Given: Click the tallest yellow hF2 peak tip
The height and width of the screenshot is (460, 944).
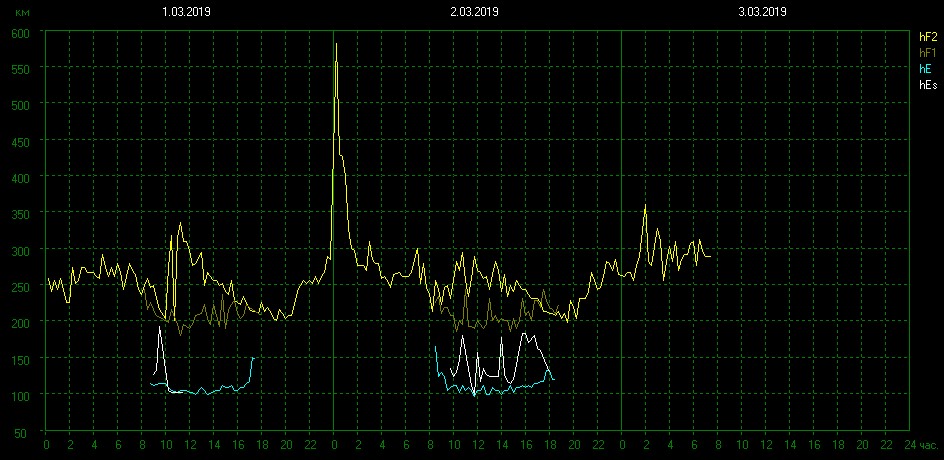Looking at the screenshot, I should pos(336,44).
